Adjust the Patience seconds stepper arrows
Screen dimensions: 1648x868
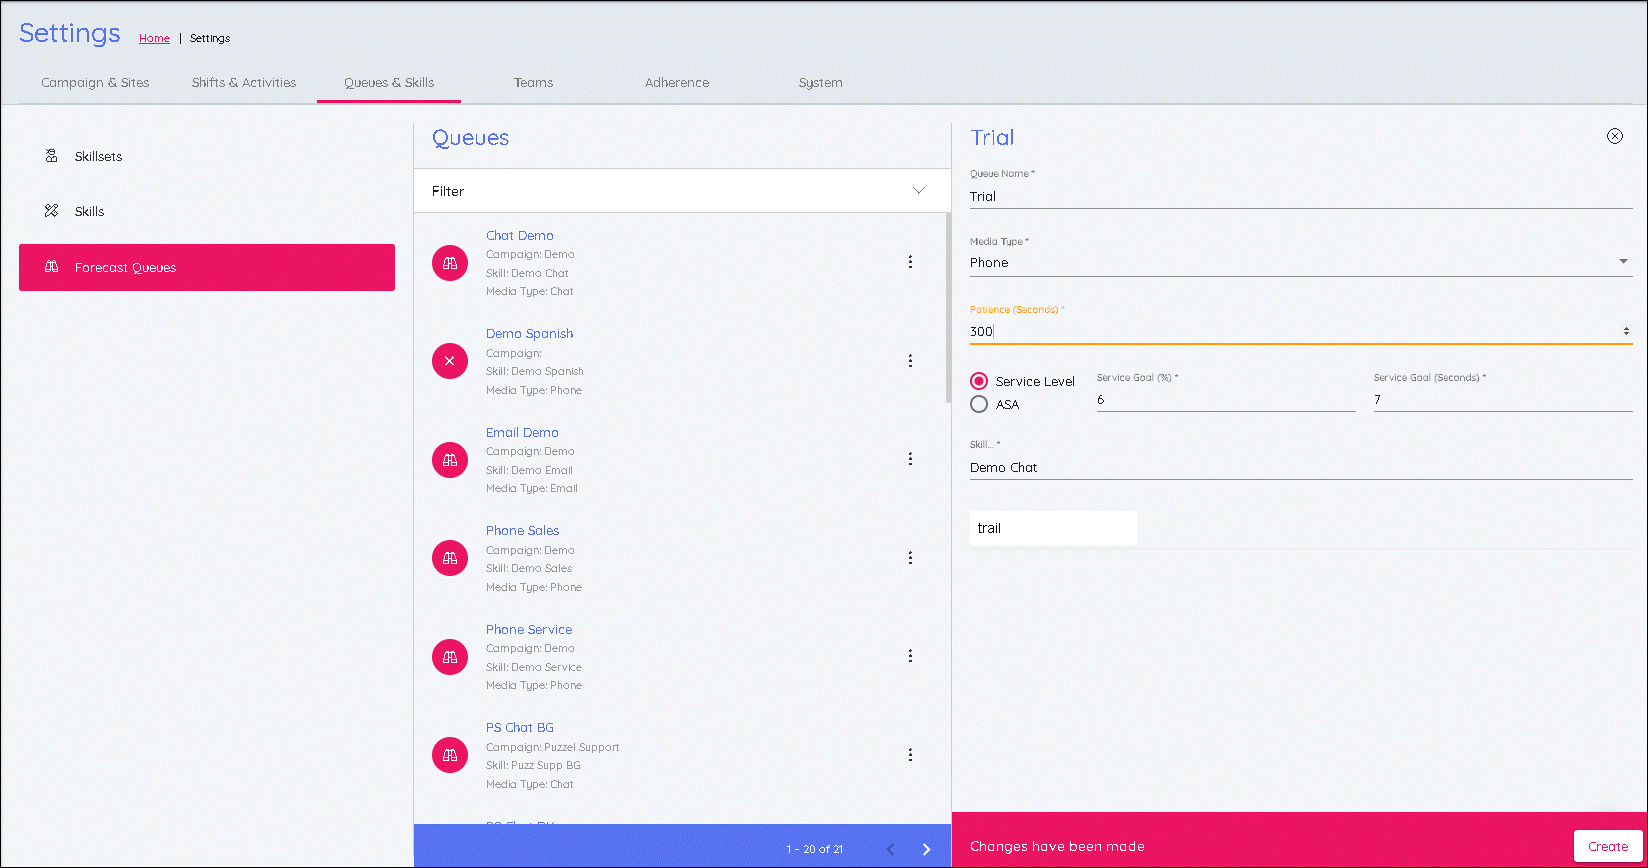pyautogui.click(x=1625, y=331)
